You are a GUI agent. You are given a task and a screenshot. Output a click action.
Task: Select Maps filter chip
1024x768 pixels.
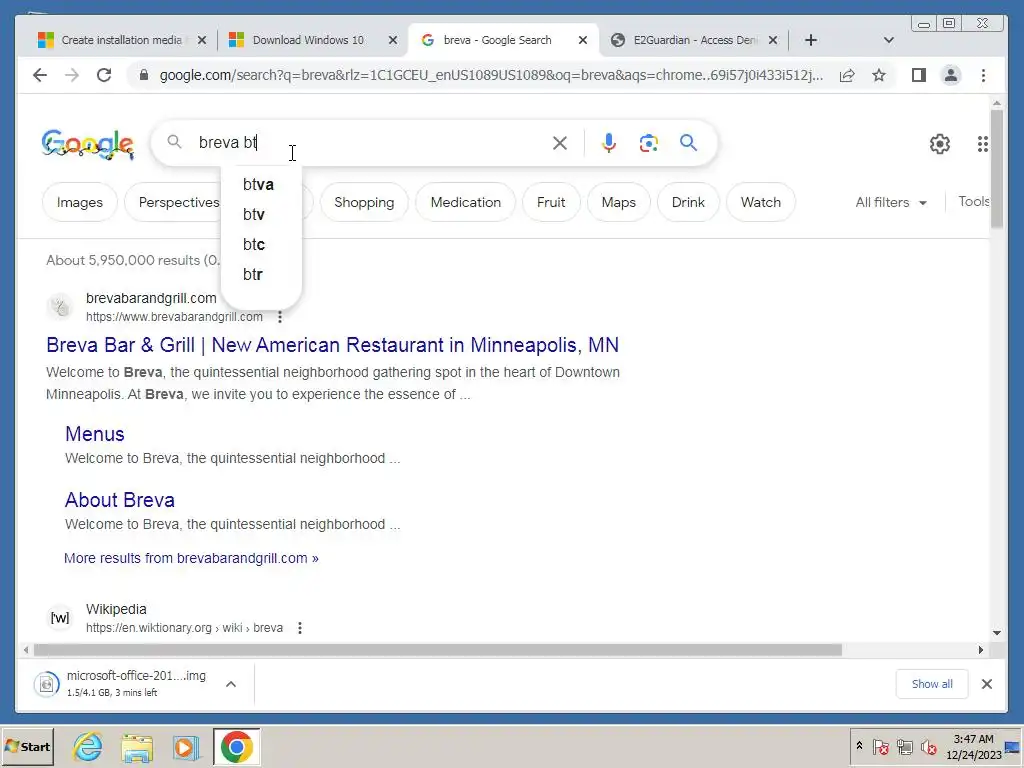point(618,202)
